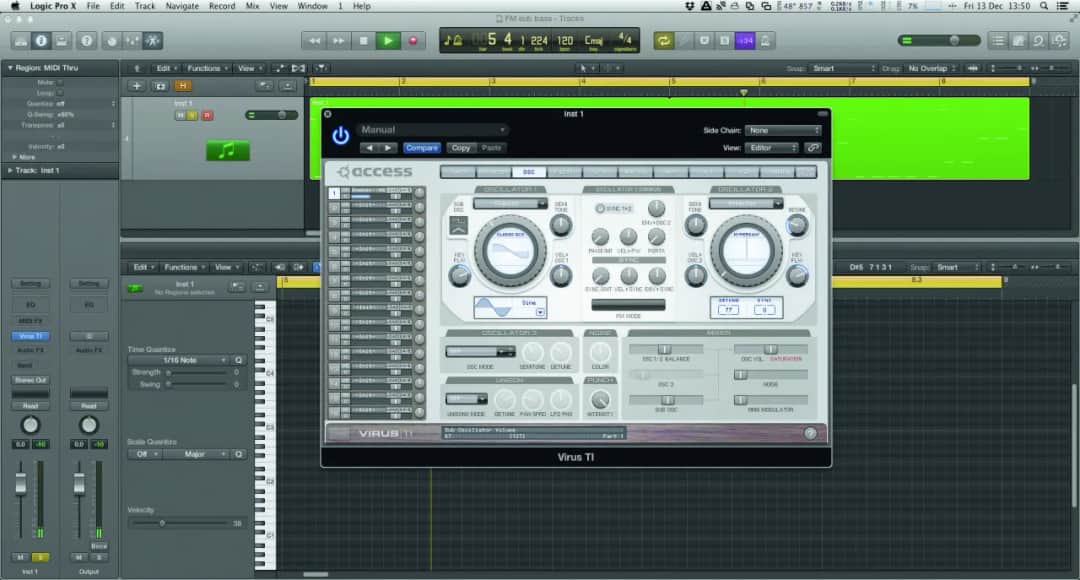Open the Inspector with the info icon
The height and width of the screenshot is (580, 1080).
point(41,40)
